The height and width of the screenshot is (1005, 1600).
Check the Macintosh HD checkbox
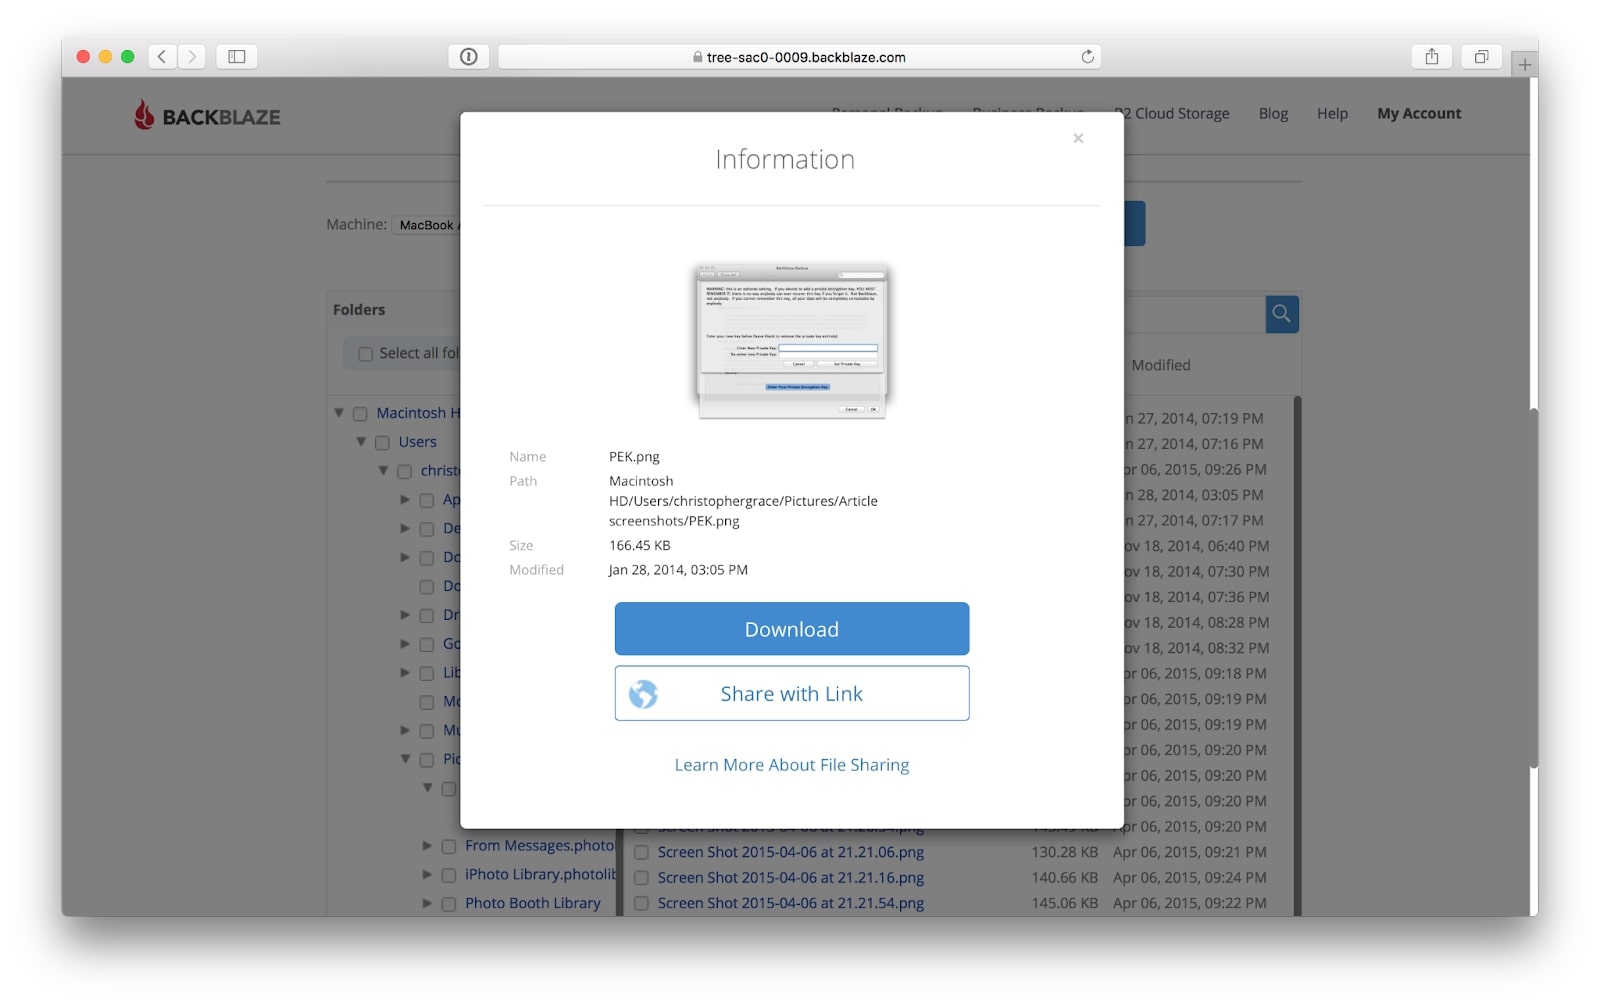coord(360,412)
